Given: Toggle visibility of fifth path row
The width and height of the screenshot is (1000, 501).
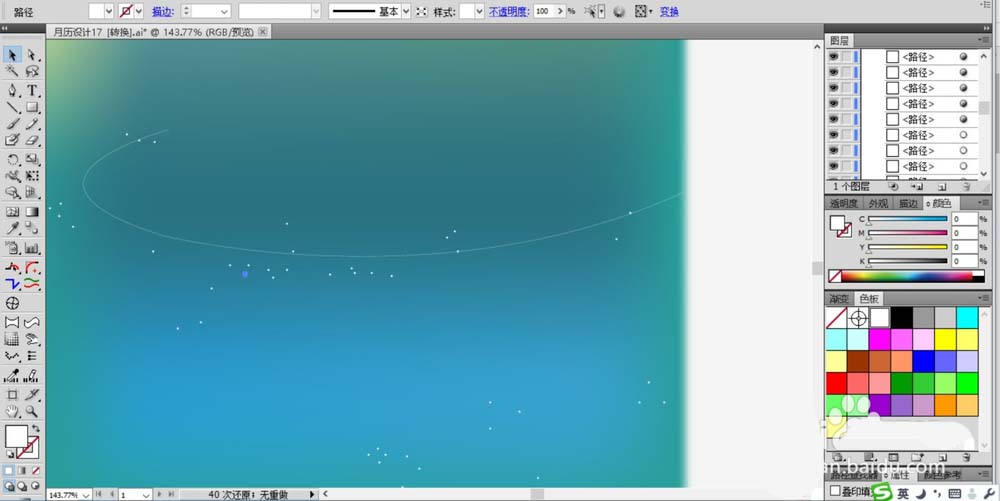Looking at the screenshot, I should coord(834,119).
